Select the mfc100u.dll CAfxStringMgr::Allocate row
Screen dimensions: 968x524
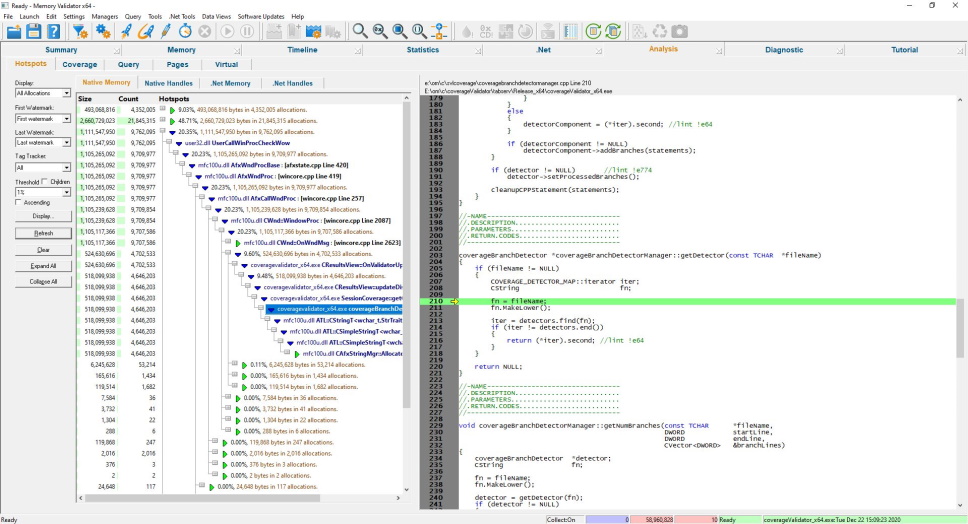tap(353, 354)
